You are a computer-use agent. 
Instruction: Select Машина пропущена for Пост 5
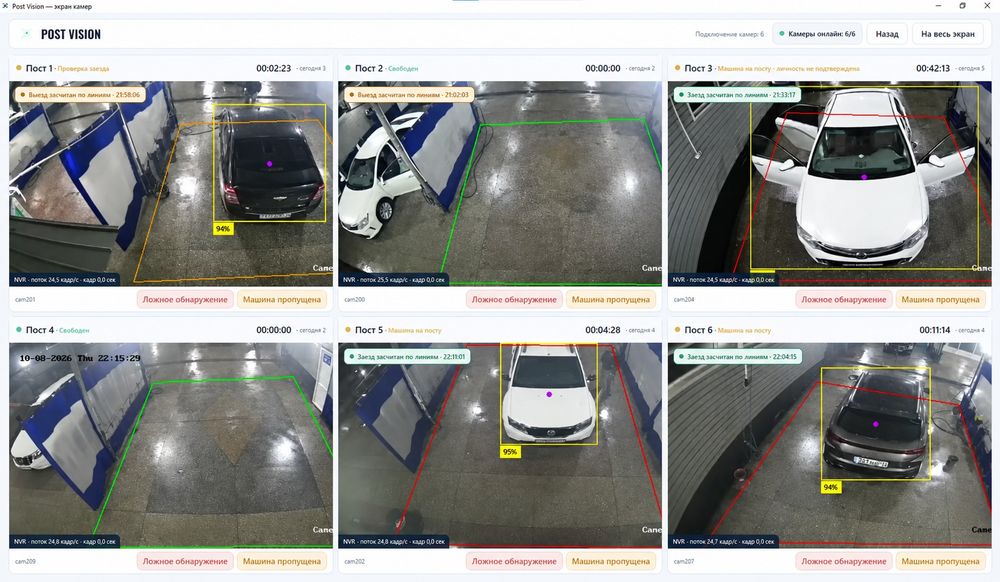(x=611, y=562)
